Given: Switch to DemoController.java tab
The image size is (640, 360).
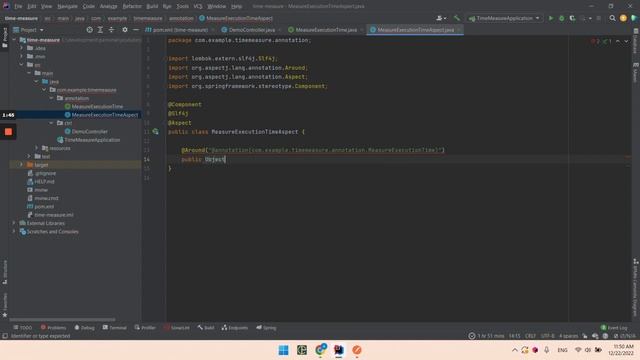Looking at the screenshot, I should coord(251,30).
